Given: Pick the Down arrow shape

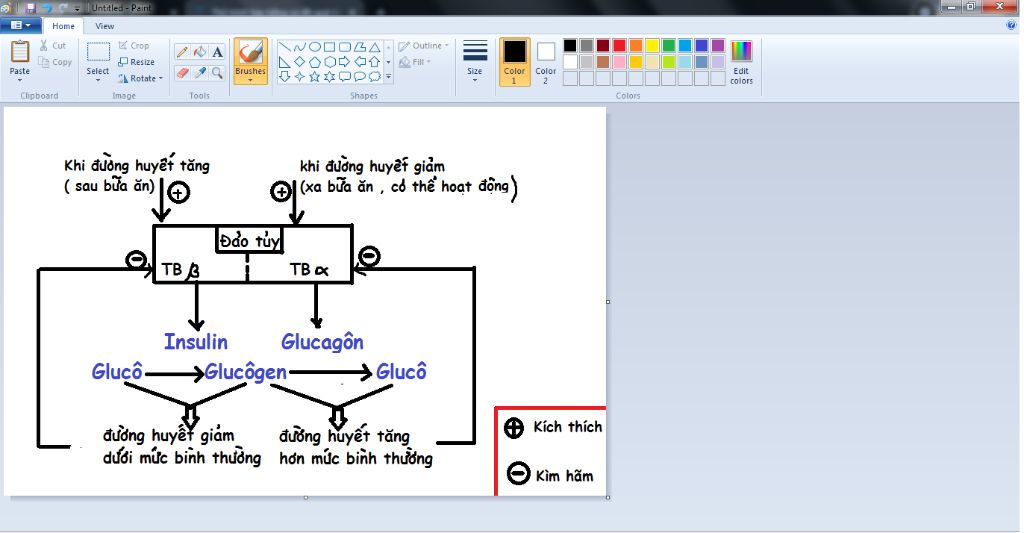Looking at the screenshot, I should coord(285,76).
